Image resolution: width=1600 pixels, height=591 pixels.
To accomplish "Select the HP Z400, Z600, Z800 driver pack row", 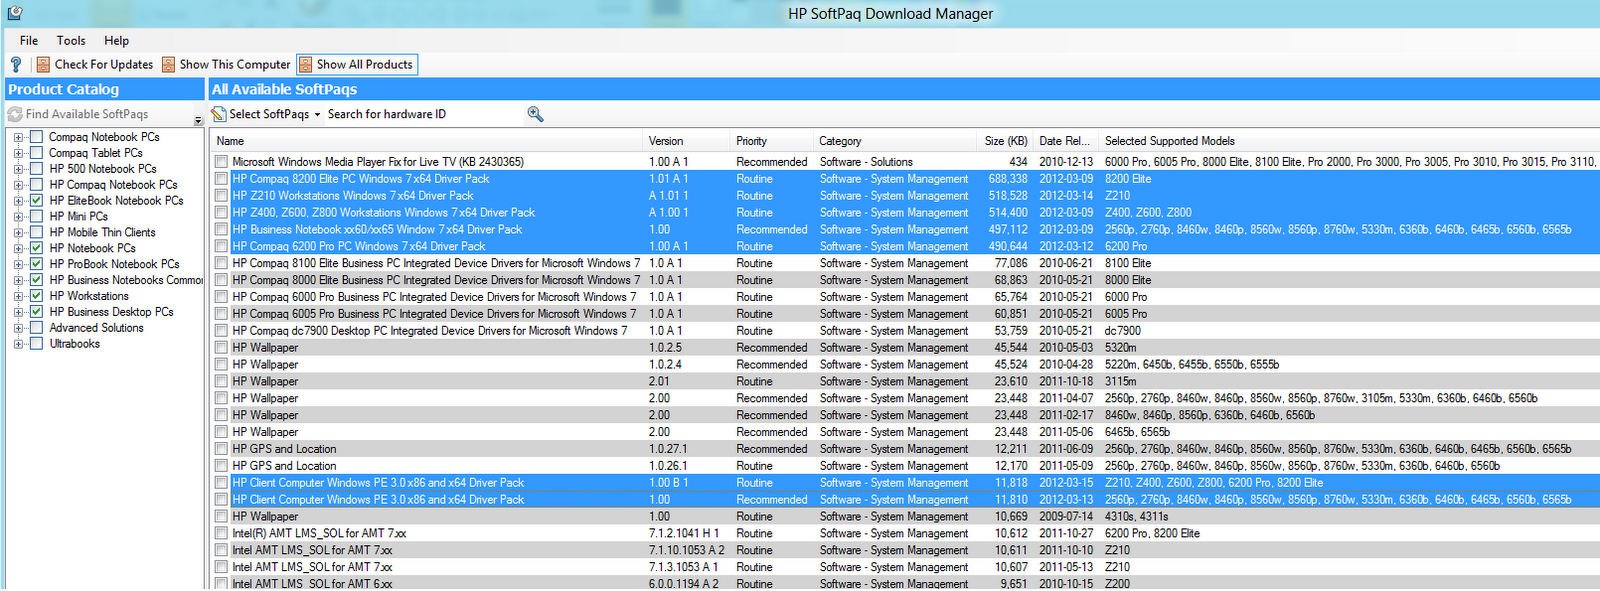I will pos(905,213).
